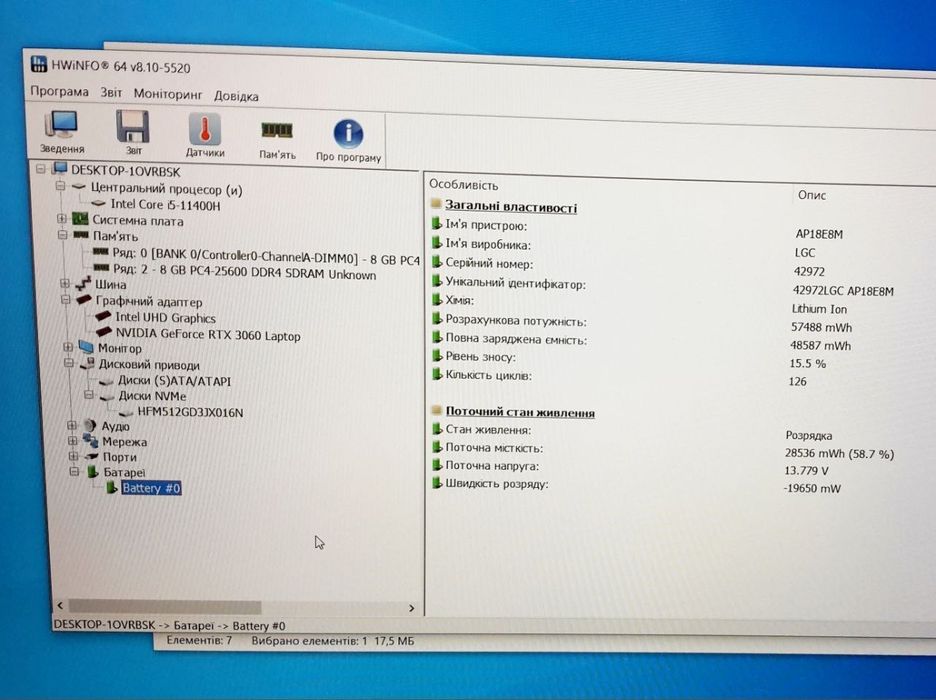
Task: Click the Опис column header
Action: 812,195
